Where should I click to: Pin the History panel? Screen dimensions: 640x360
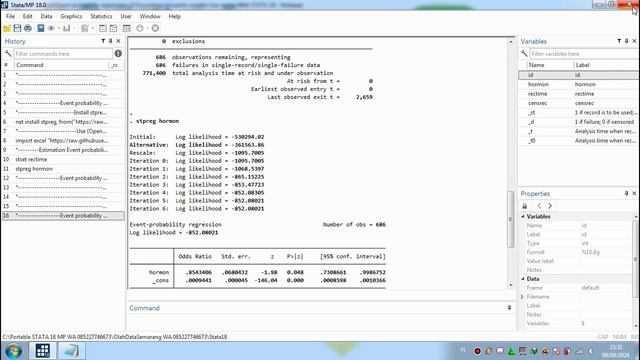click(111, 41)
